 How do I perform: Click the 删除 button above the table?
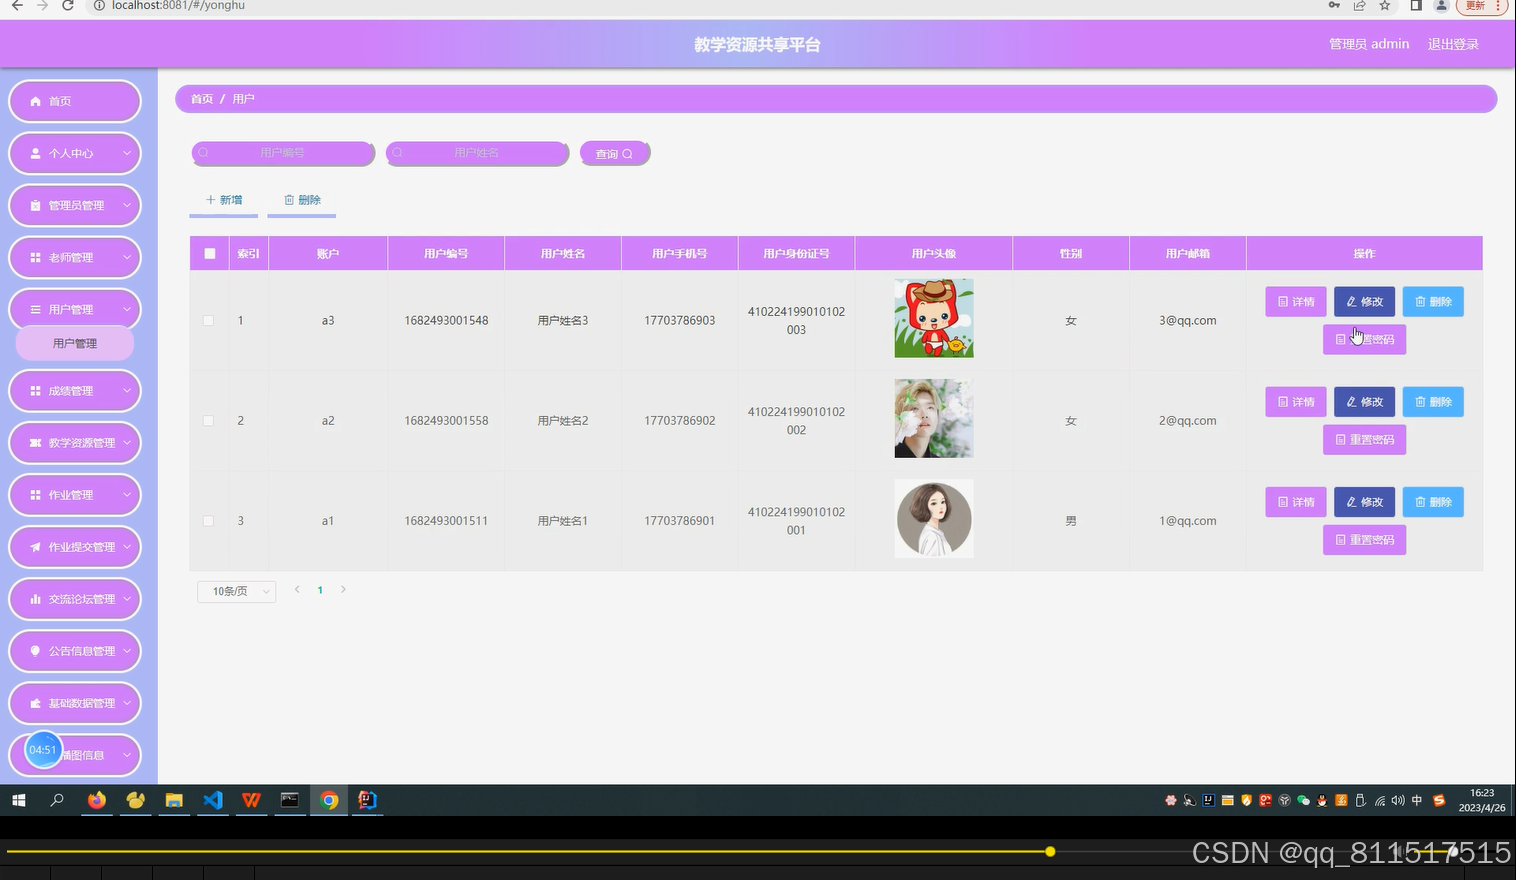tap(302, 200)
